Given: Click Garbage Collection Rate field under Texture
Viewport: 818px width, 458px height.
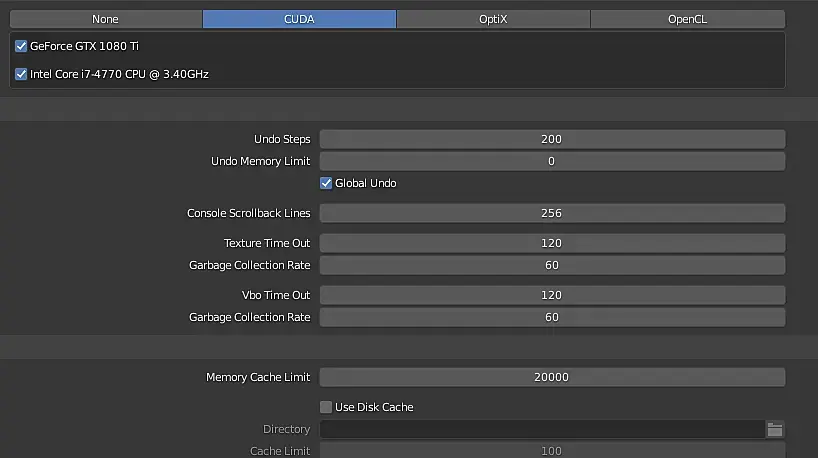Looking at the screenshot, I should tap(551, 265).
